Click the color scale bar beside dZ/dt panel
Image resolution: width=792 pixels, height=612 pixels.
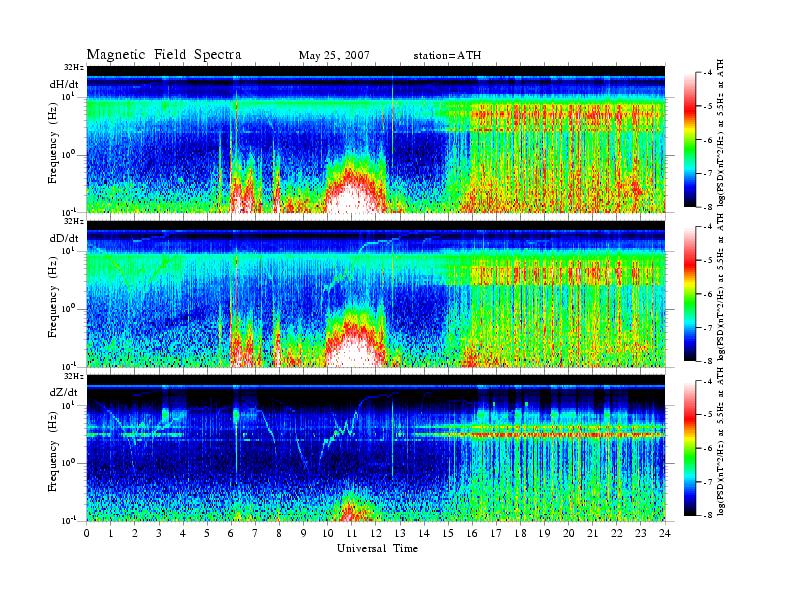690,448
